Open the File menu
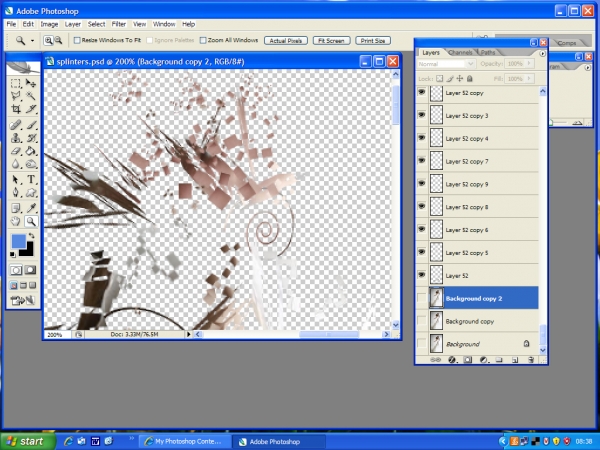 [x=11, y=24]
